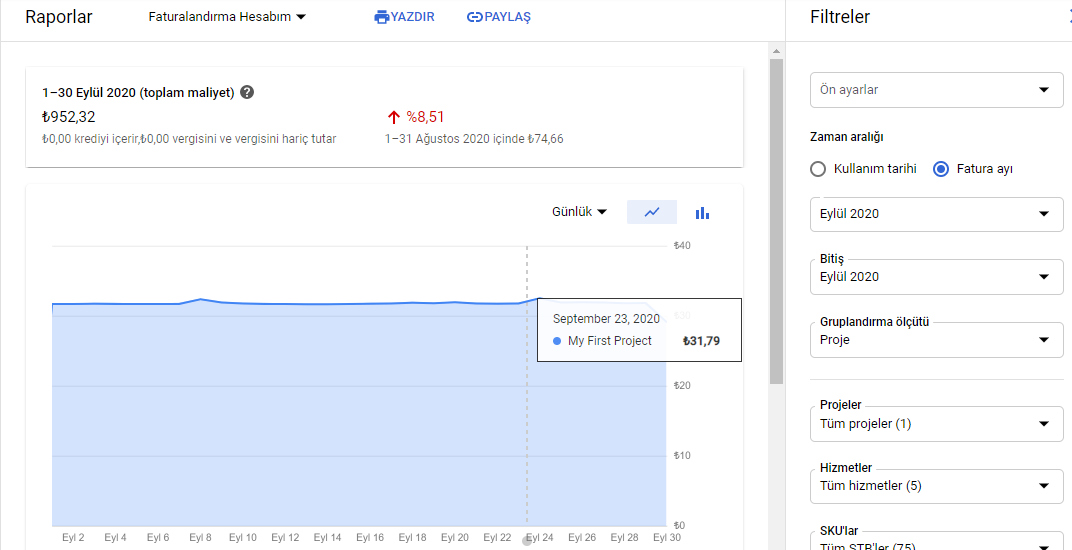This screenshot has height=550, width=1072.
Task: Click the print icon next to YAZDIR
Action: tap(381, 17)
